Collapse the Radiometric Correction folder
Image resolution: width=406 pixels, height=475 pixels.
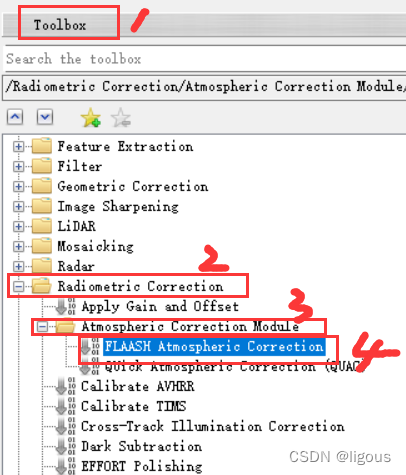tap(19, 286)
